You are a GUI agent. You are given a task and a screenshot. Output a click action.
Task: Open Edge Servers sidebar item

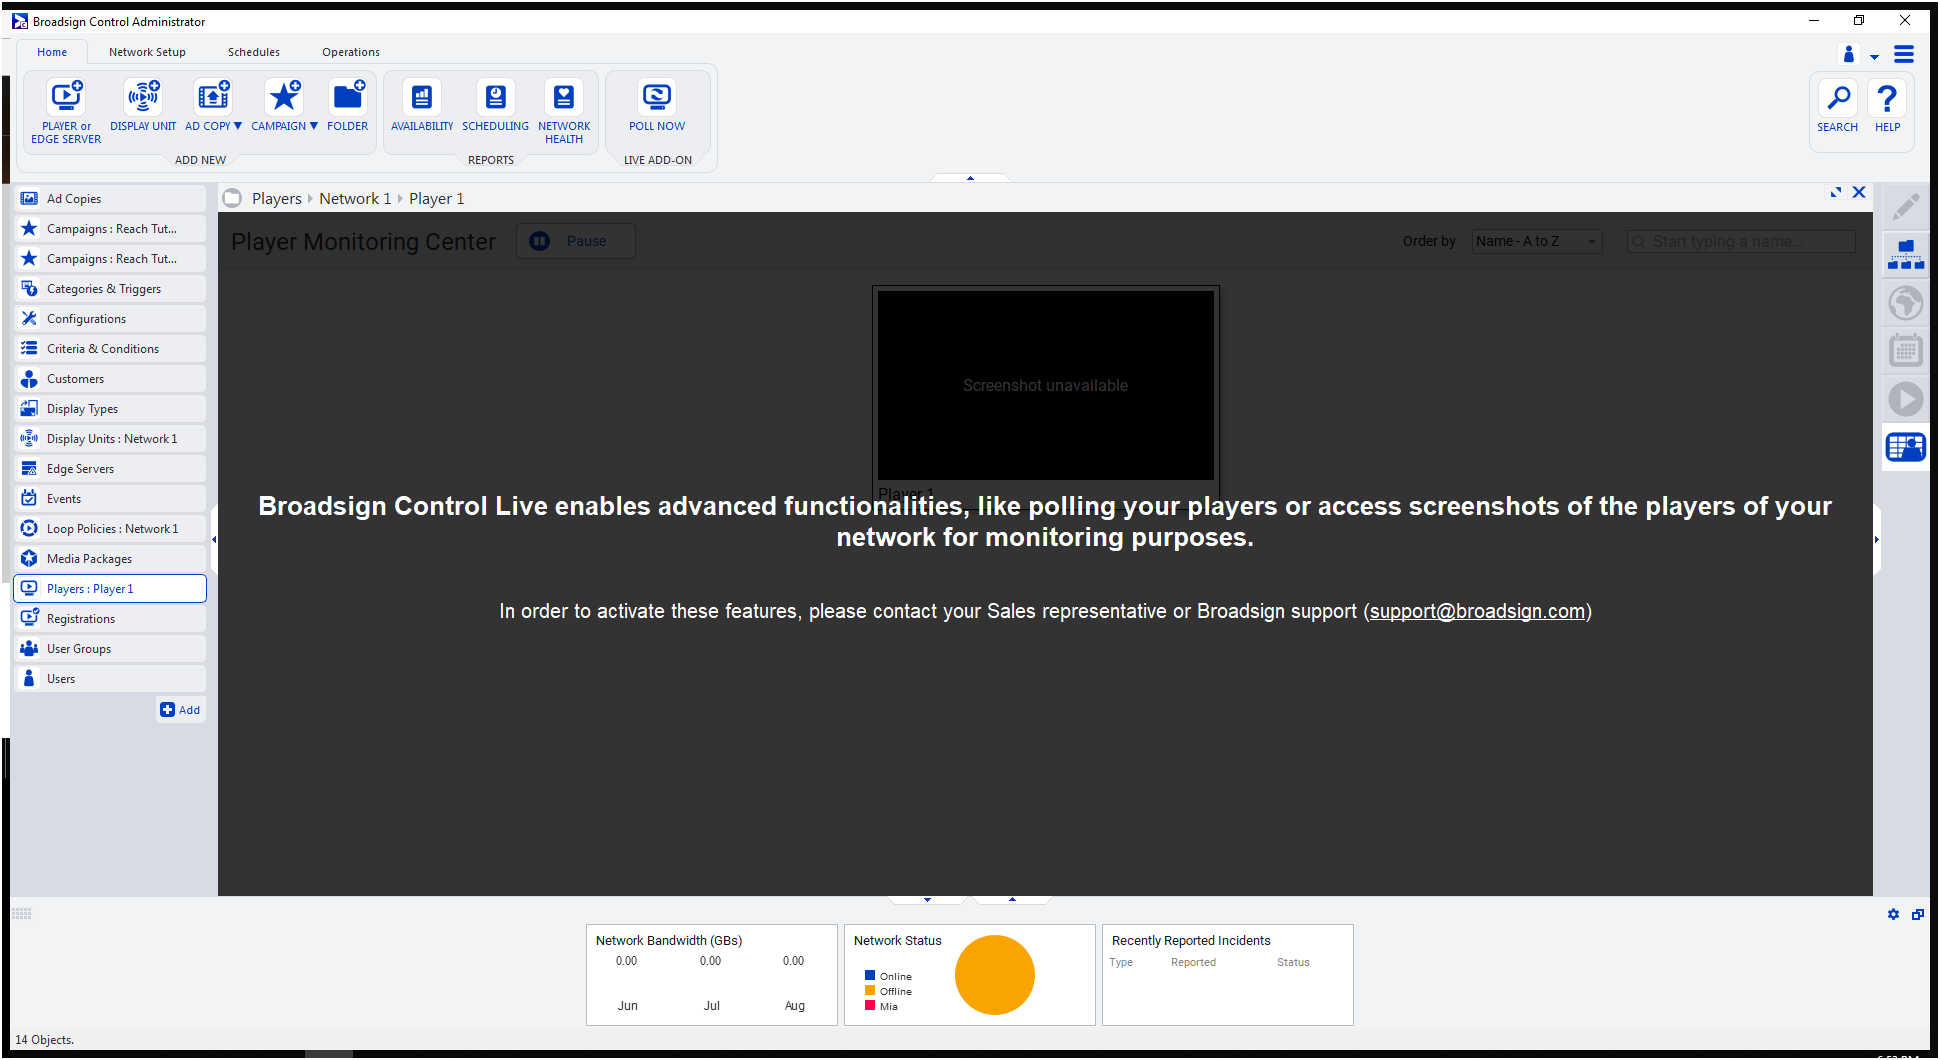click(x=110, y=469)
